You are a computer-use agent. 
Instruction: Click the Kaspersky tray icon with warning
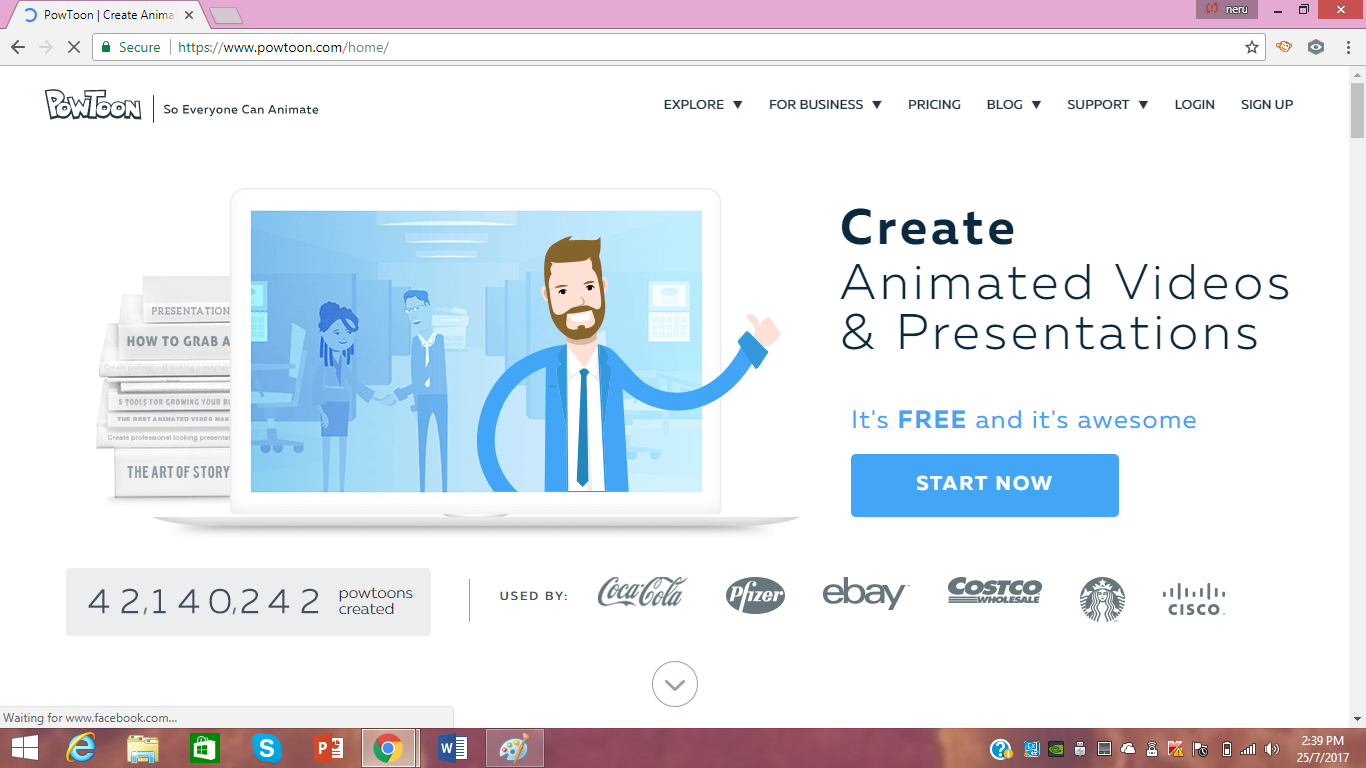pos(1176,748)
